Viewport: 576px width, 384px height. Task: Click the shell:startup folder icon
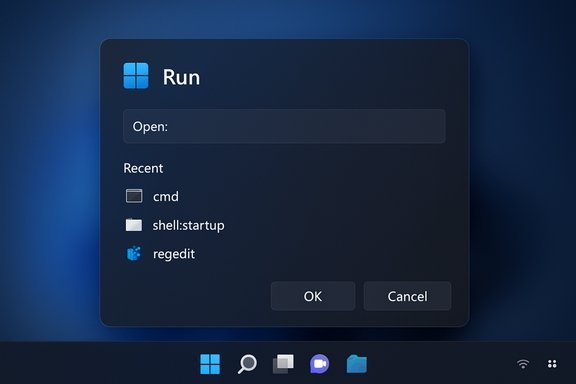click(x=134, y=225)
